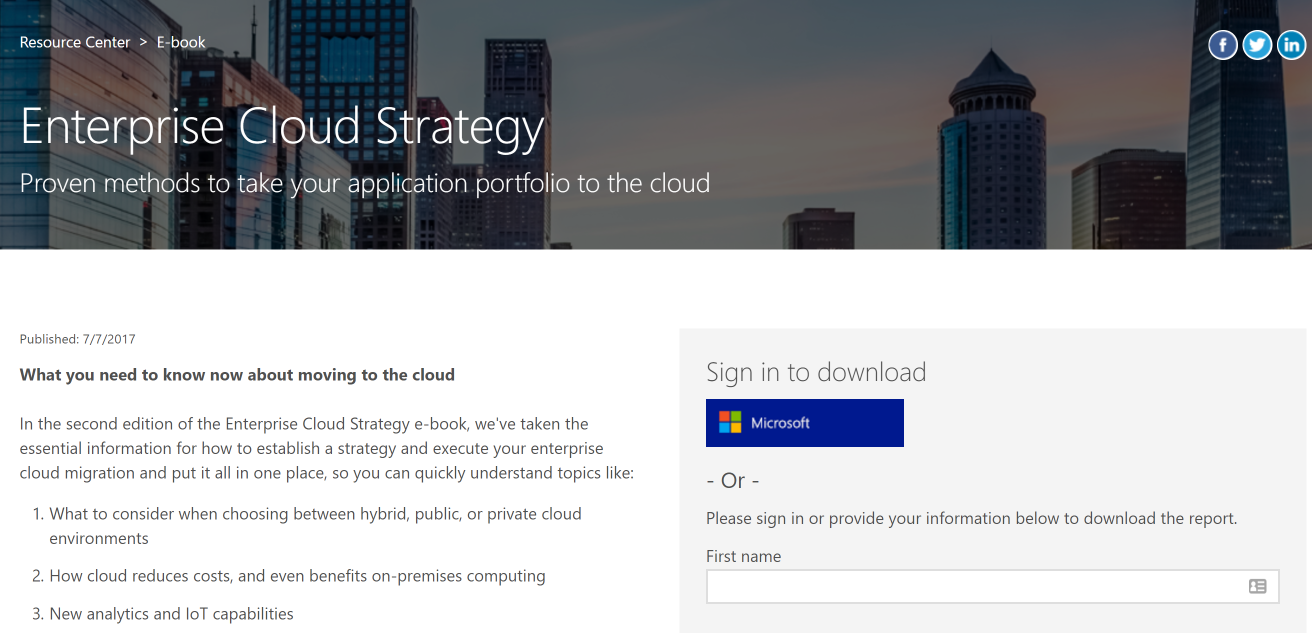Click the breadcrumb chevron separator
The height and width of the screenshot is (633, 1312).
pos(142,42)
